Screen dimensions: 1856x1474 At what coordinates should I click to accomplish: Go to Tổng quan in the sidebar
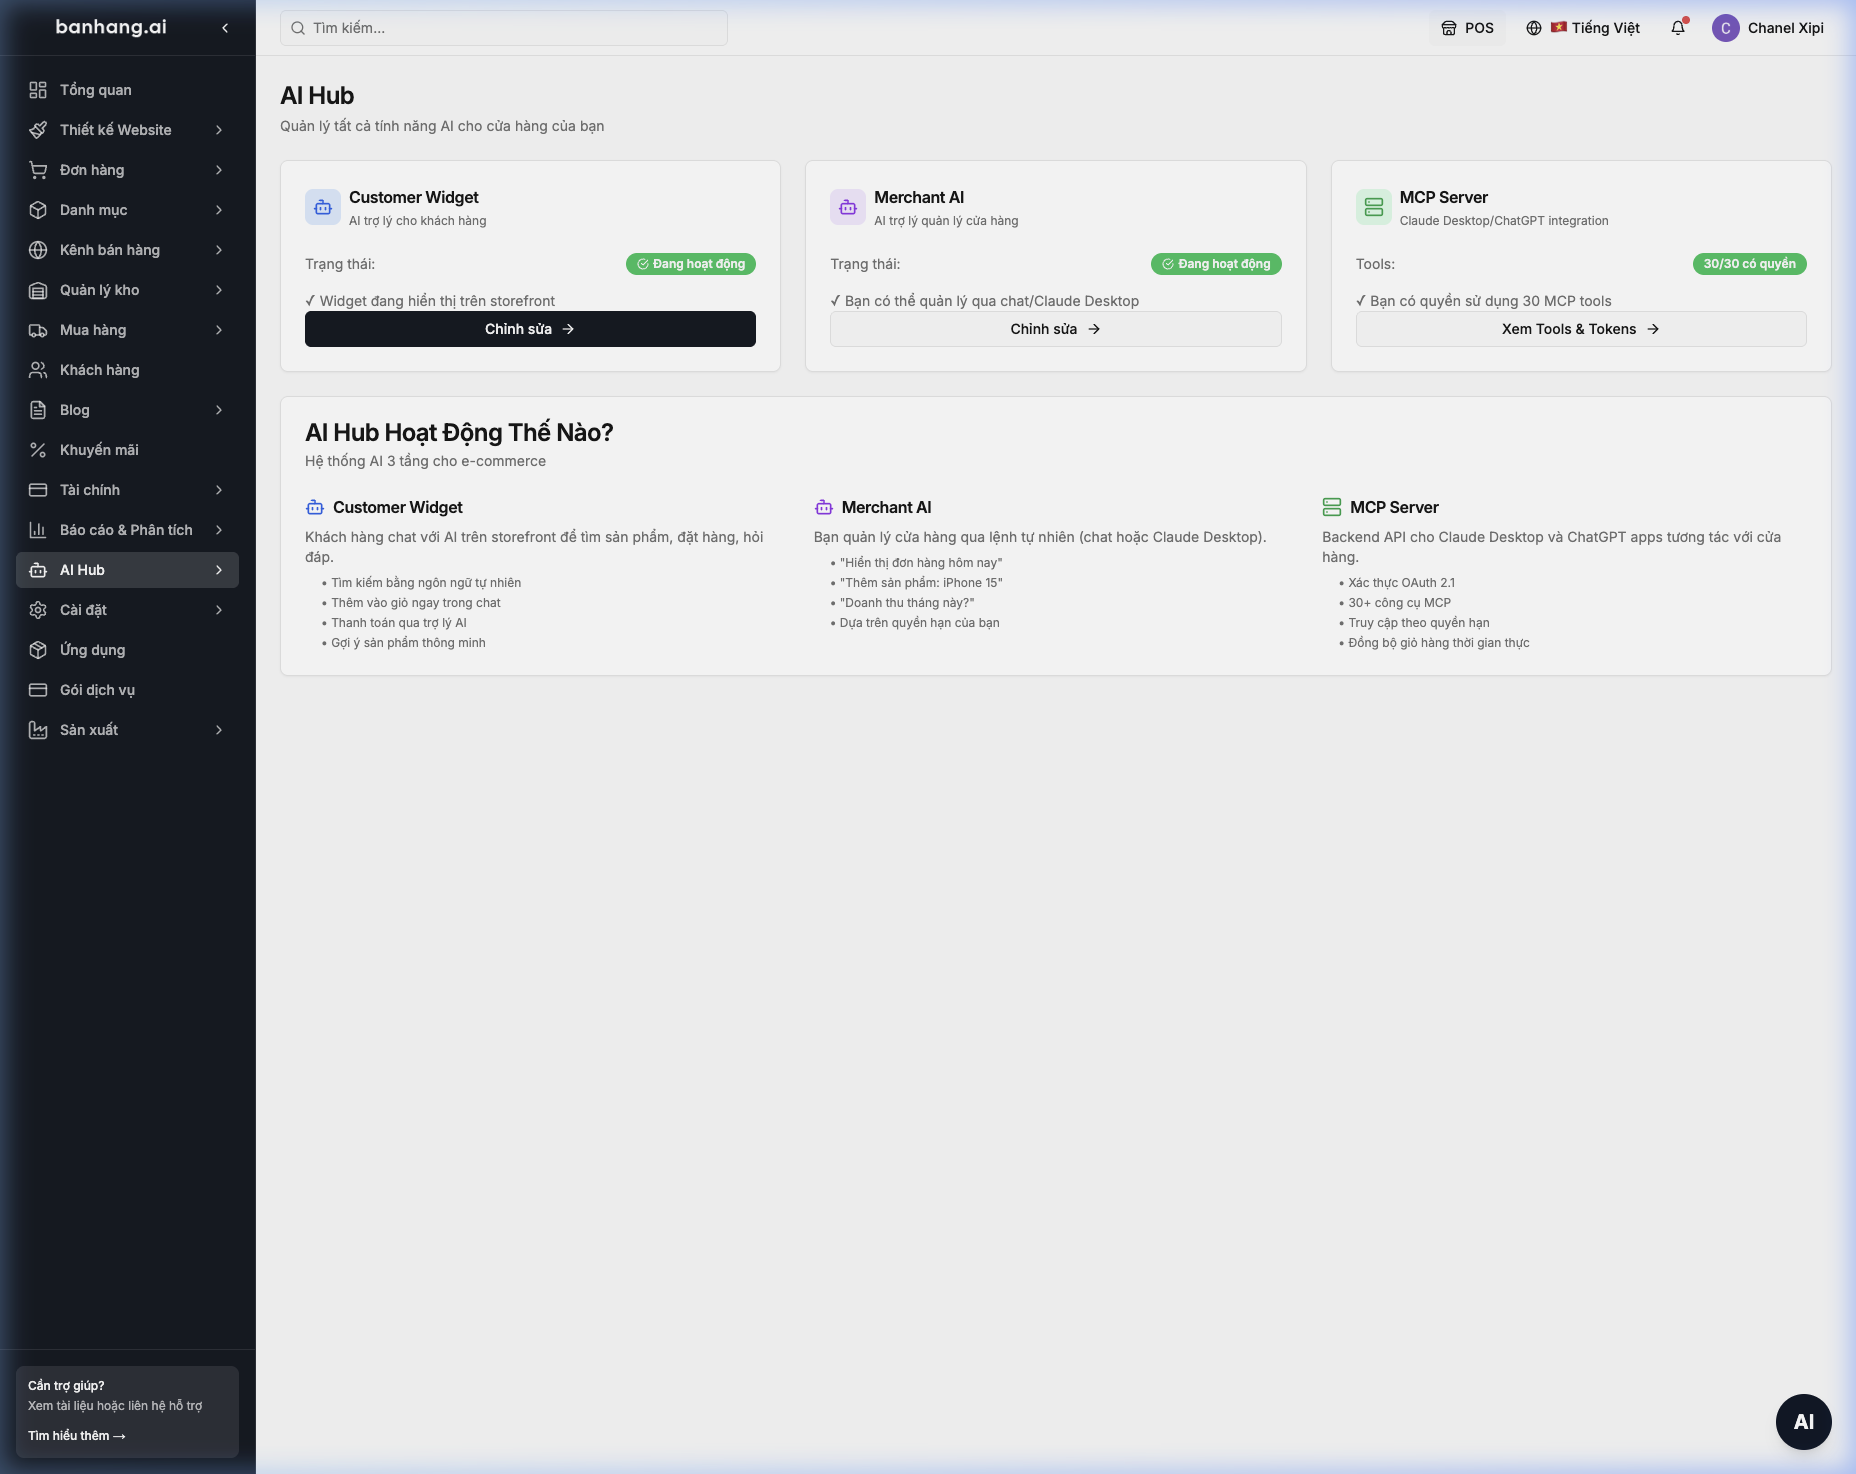pos(128,90)
